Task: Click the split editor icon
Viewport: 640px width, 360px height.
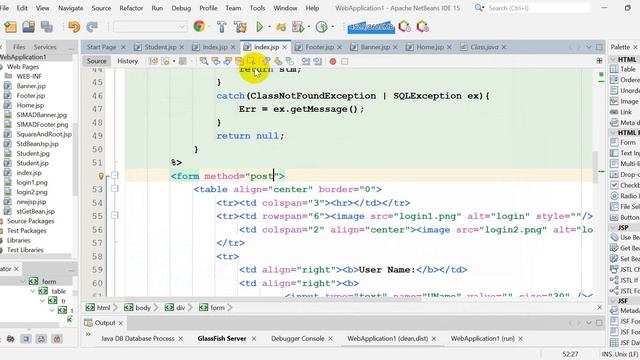Action: [599, 61]
